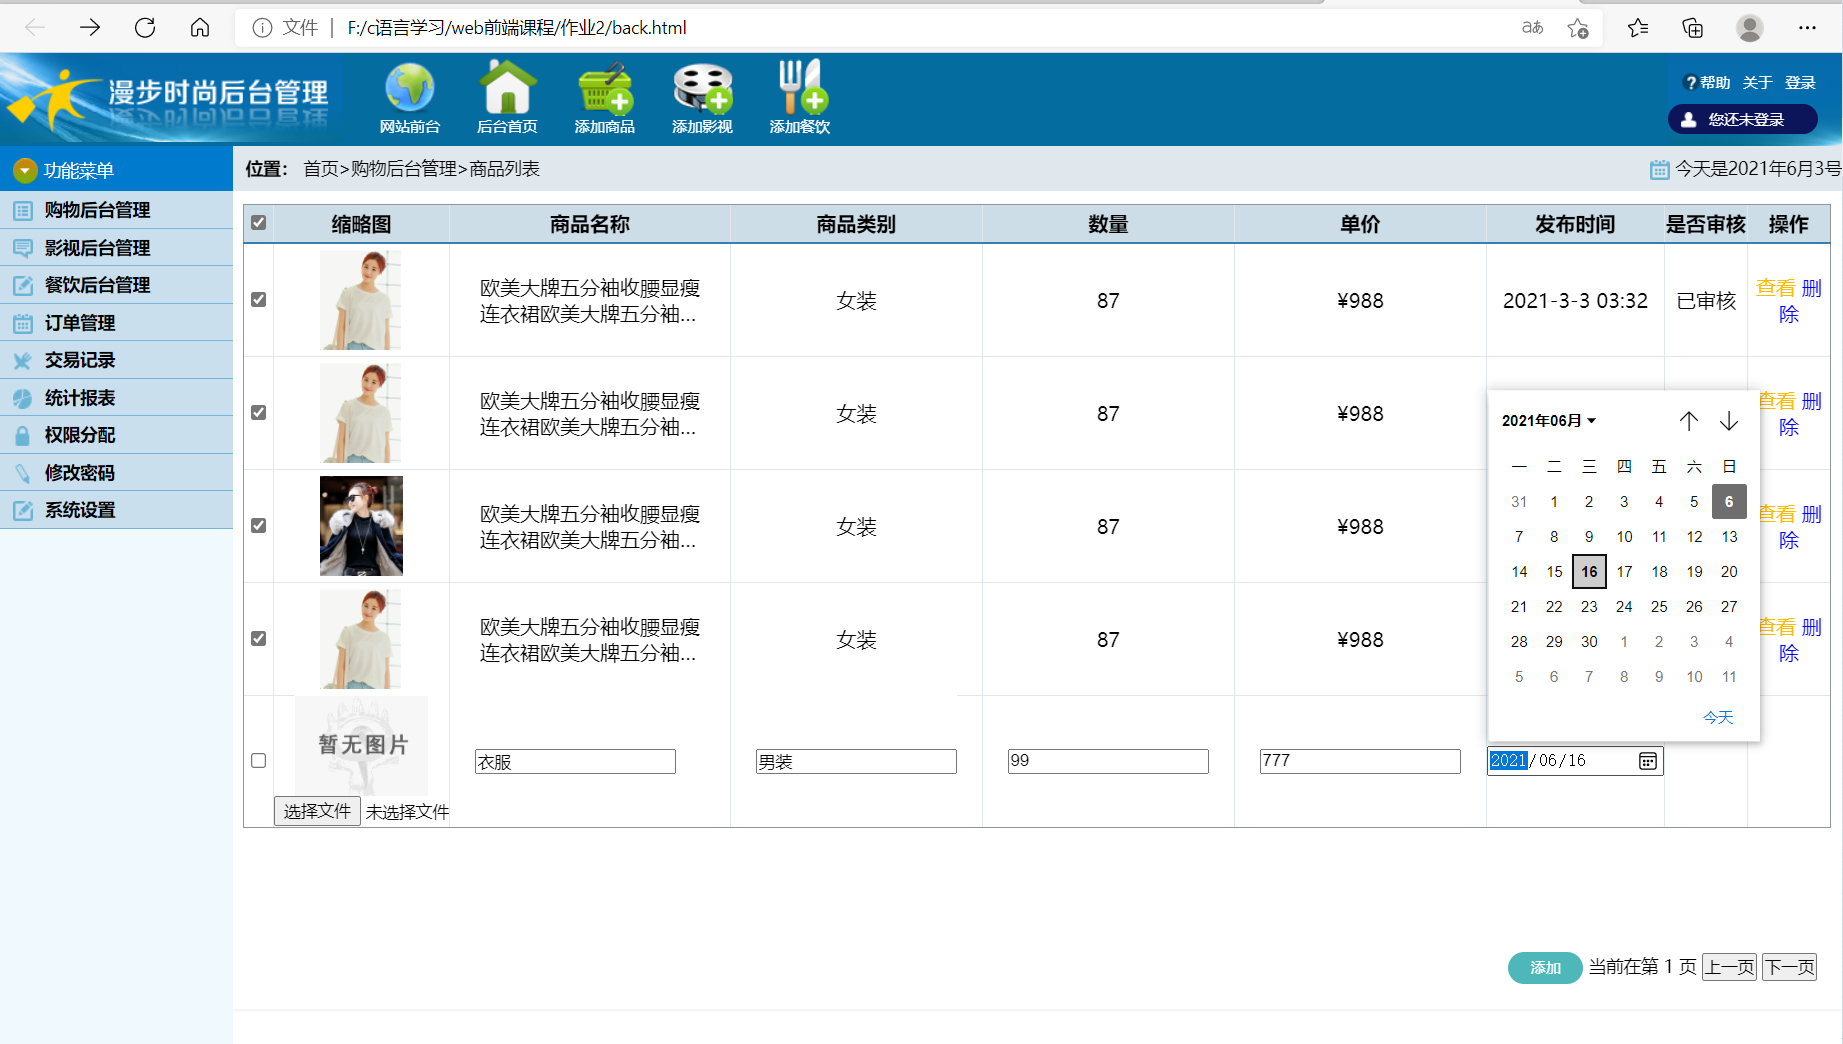Click the down arrow to show next month
The image size is (1843, 1044).
point(1729,421)
